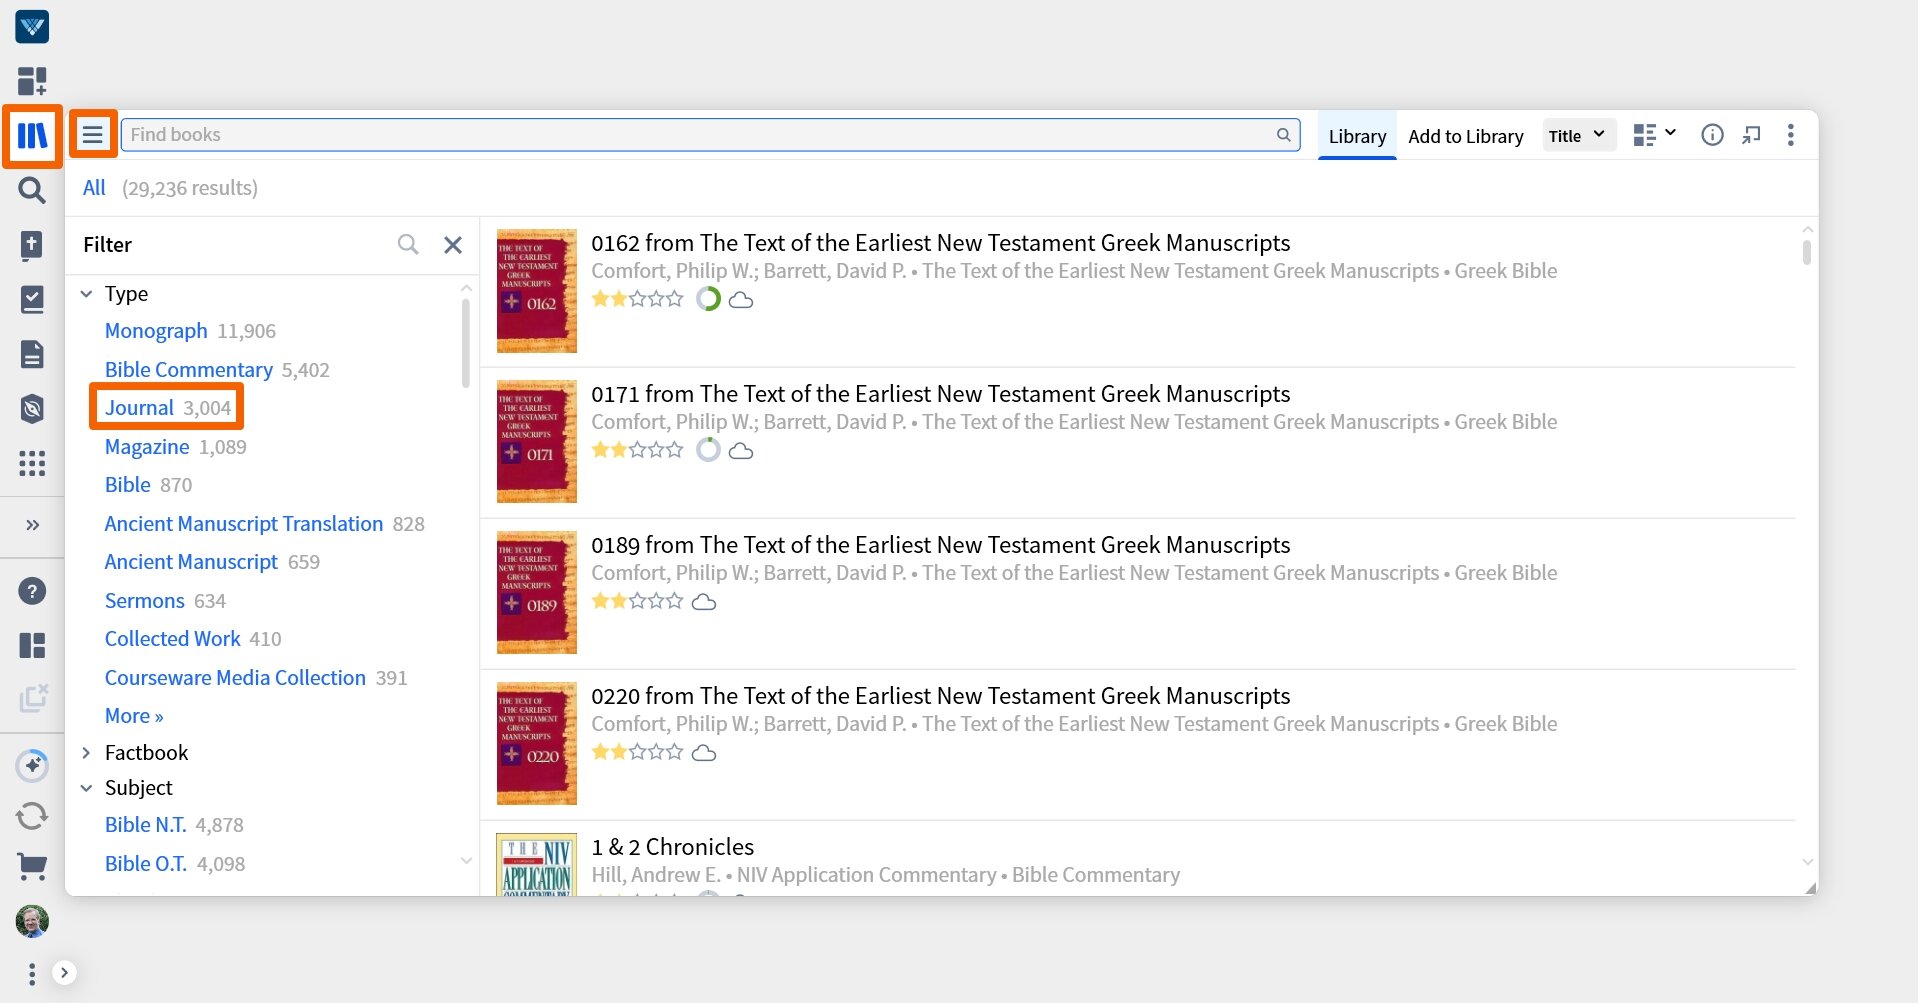This screenshot has height=1003, width=1918.
Task: Open the AI sparkle assistant icon
Action: 32,765
